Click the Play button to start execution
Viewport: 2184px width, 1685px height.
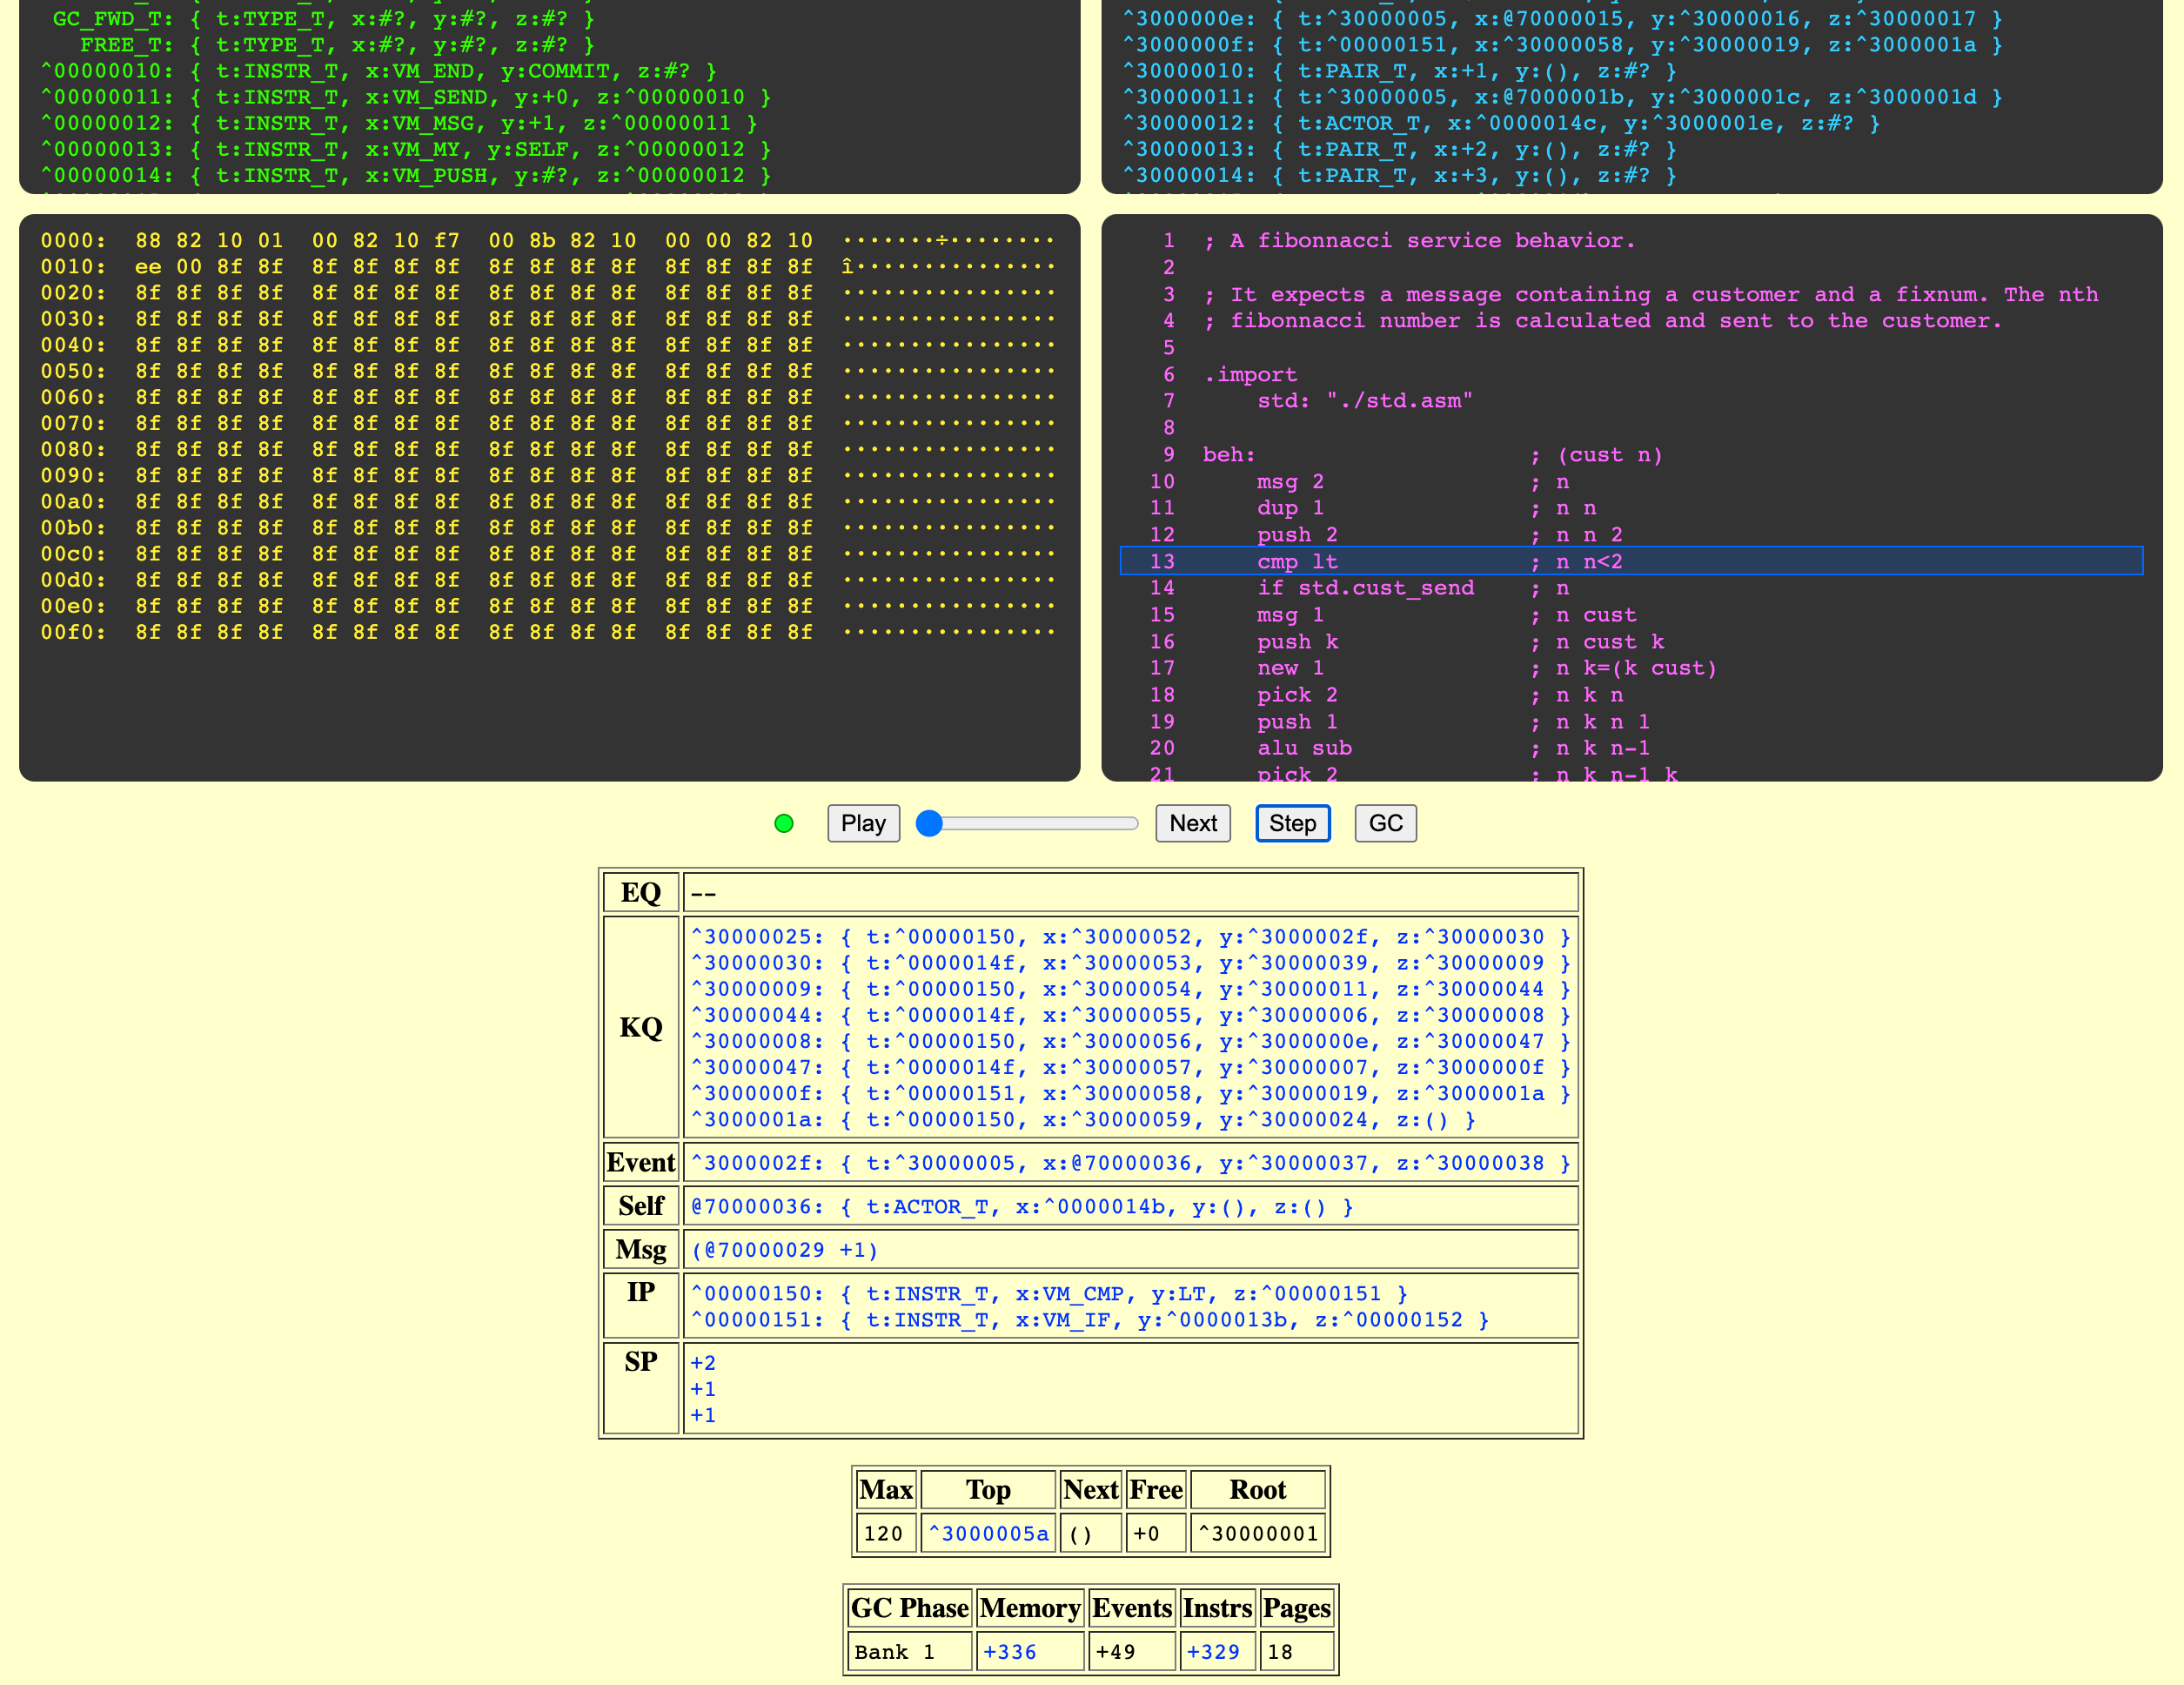(861, 823)
